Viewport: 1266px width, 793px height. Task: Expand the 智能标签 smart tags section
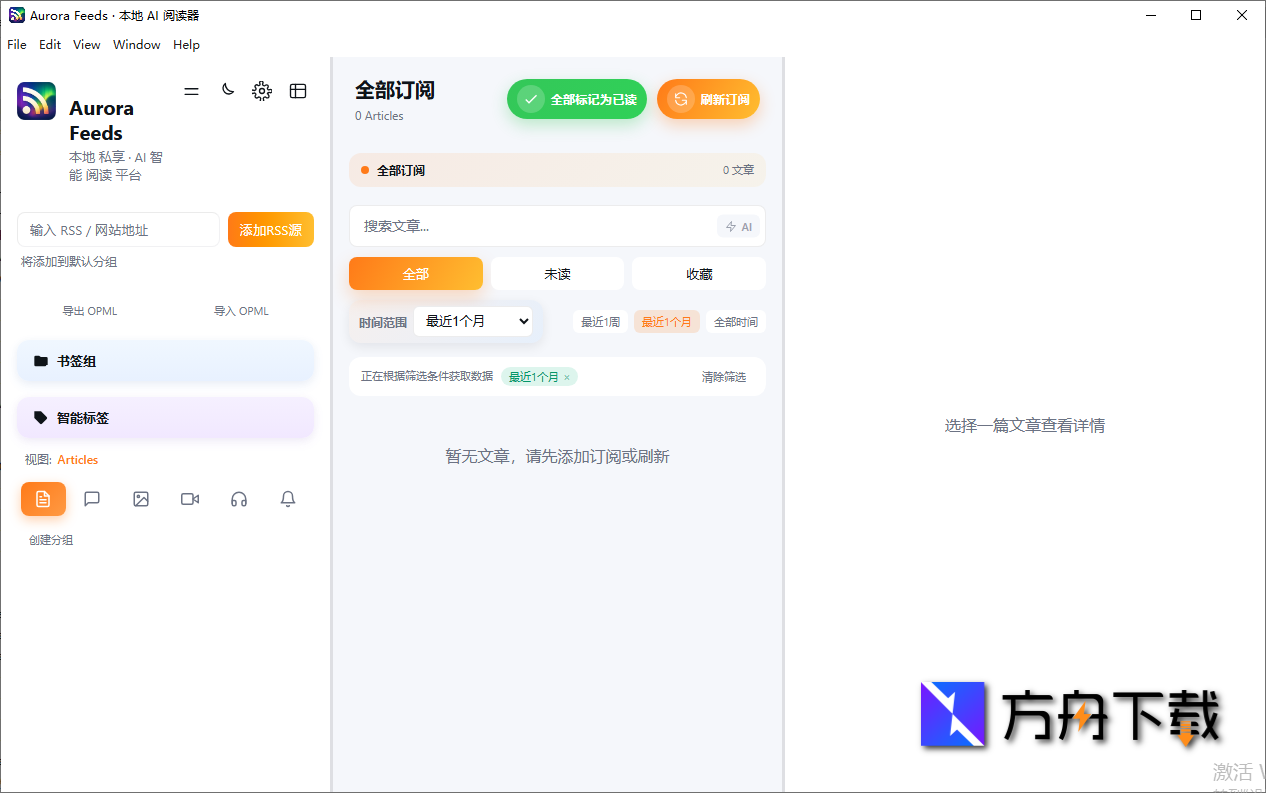point(166,417)
